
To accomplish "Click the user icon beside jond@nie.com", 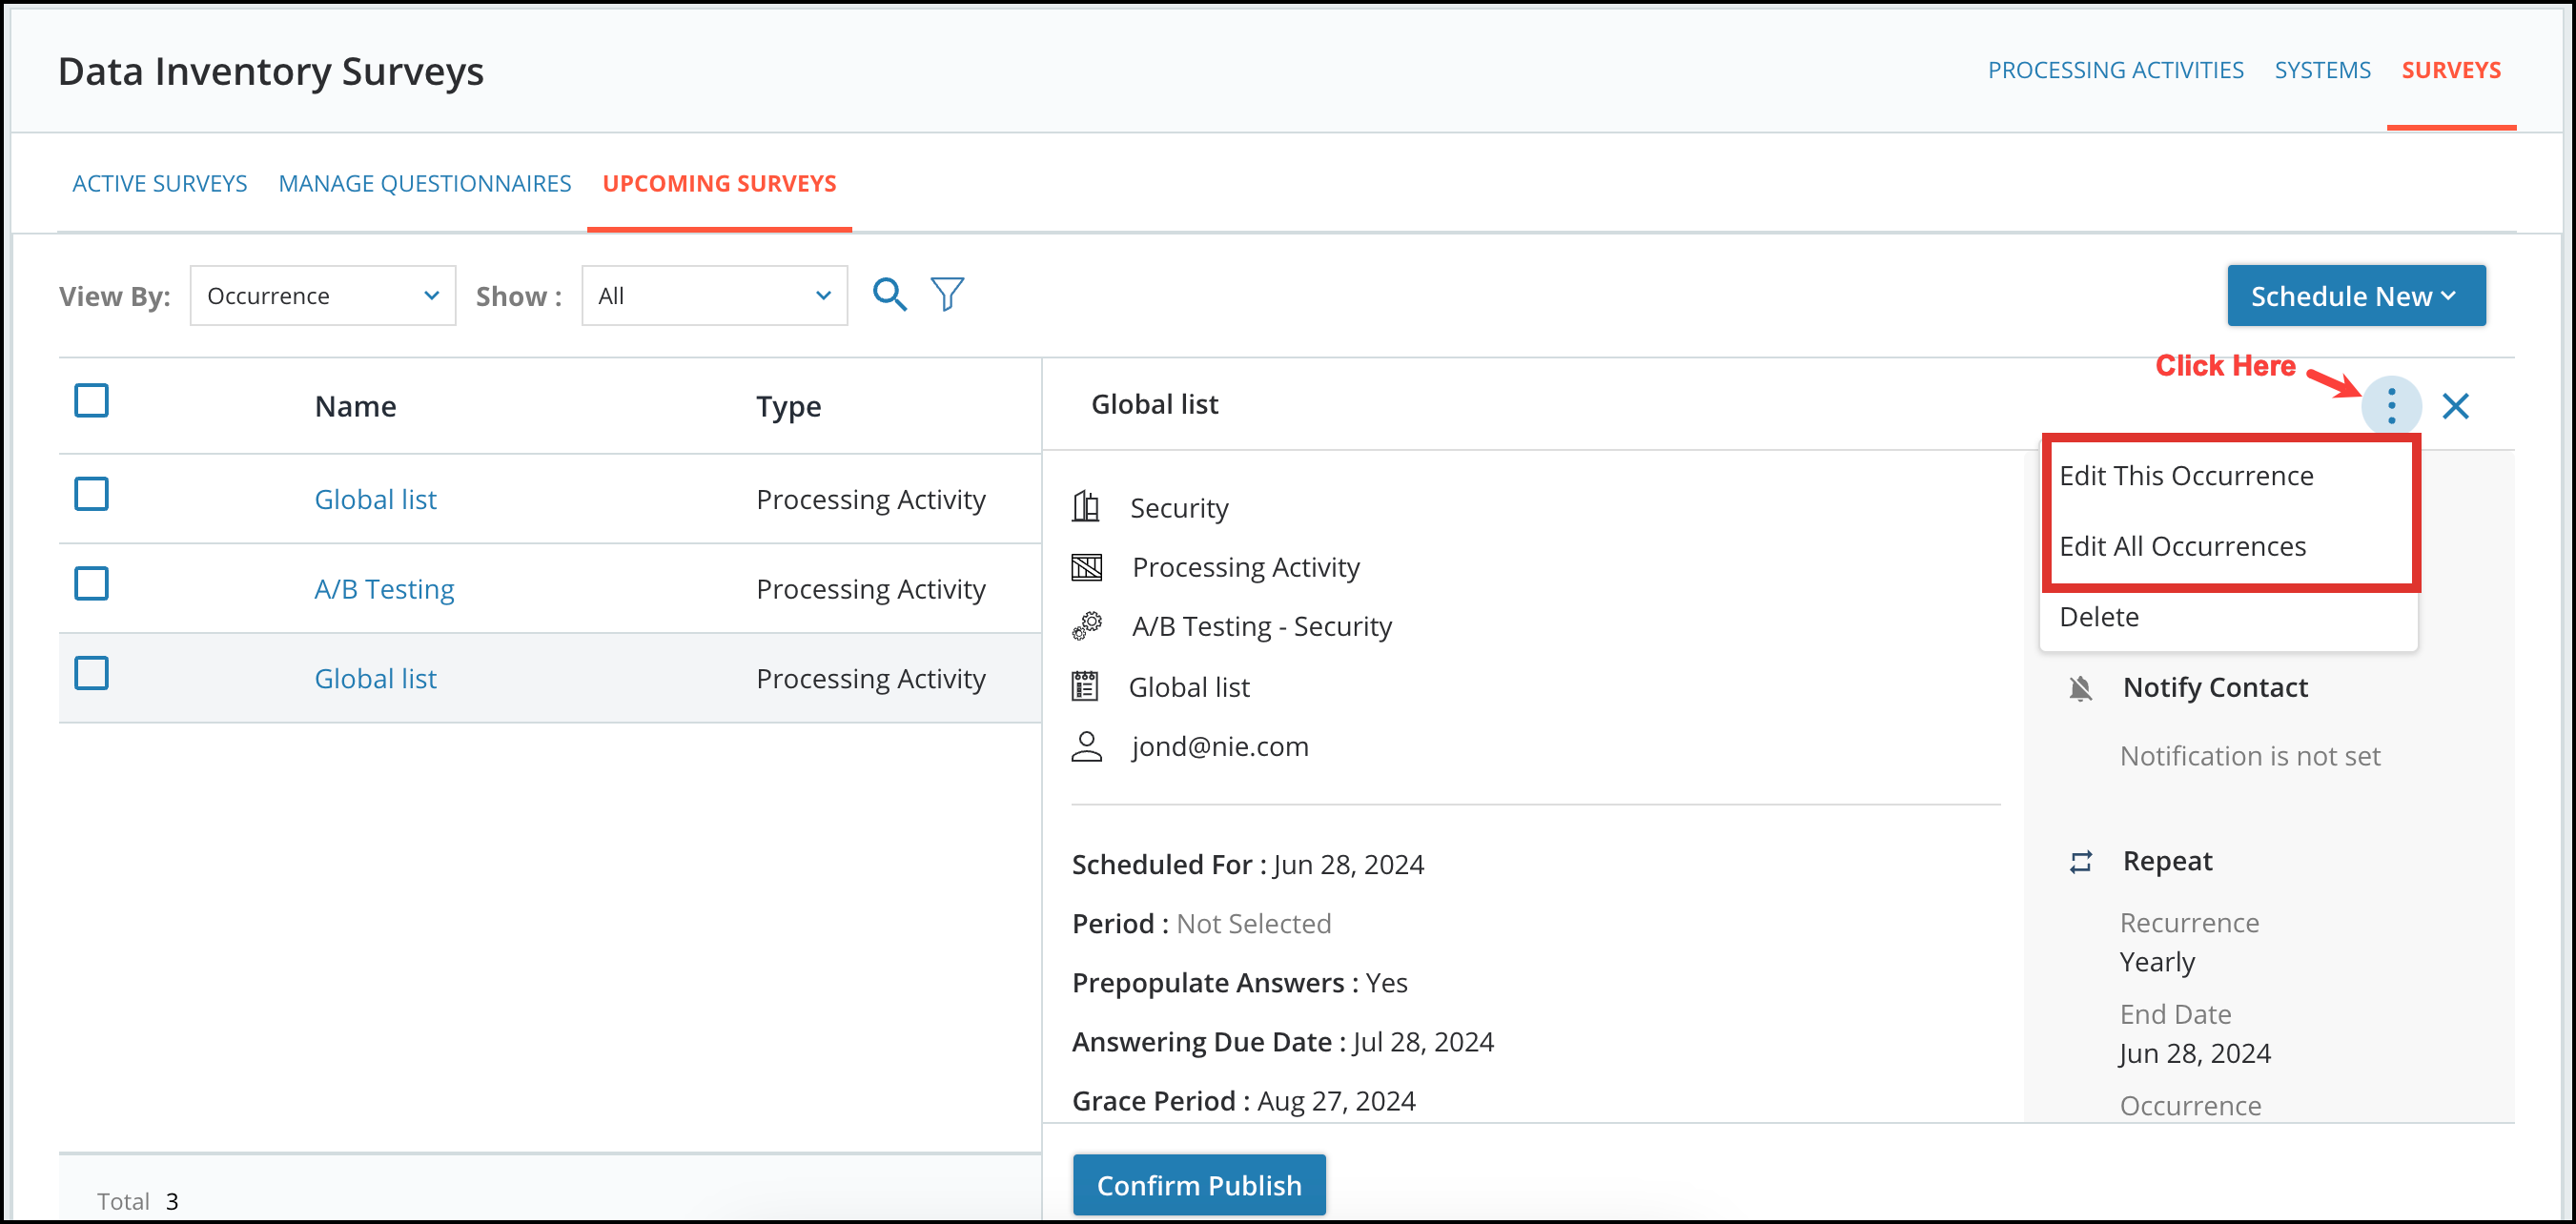I will pos(1086,746).
